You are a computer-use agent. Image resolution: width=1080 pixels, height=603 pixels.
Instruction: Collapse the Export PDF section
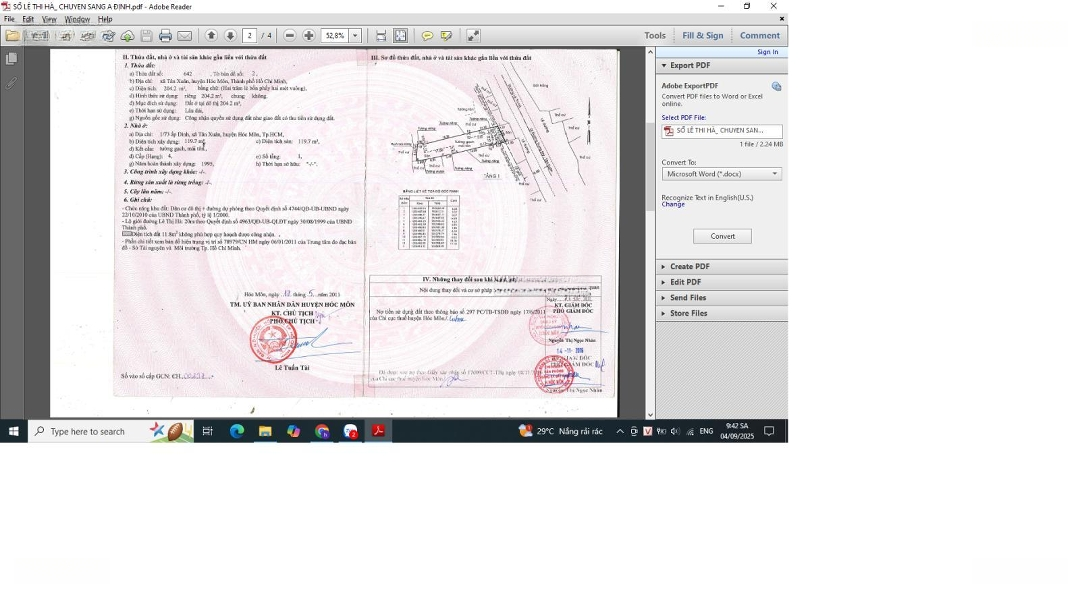click(690, 66)
